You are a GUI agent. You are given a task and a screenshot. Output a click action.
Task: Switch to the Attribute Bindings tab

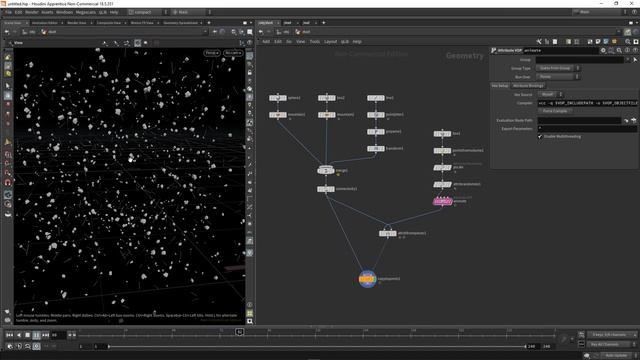tap(528, 86)
